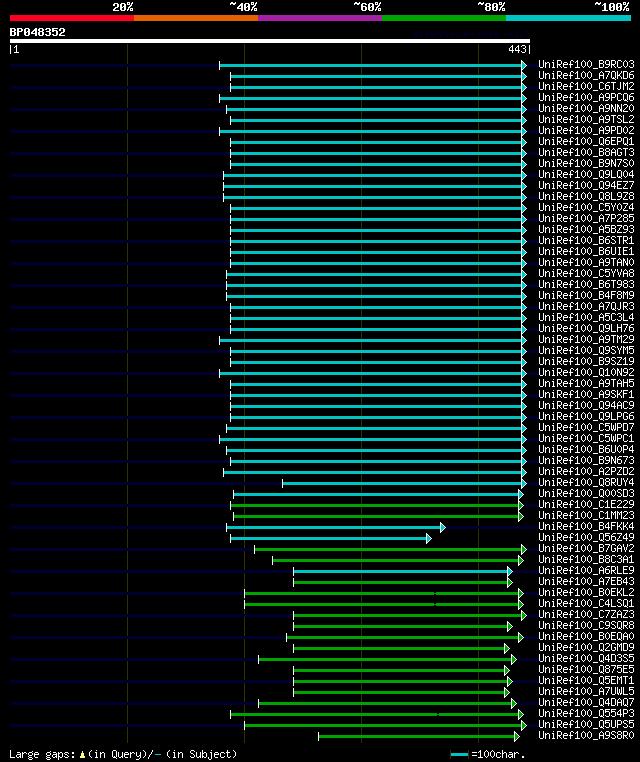640x762 pixels.
Task: Open hit UniRef100_A5C3L4
Action: 586,317
